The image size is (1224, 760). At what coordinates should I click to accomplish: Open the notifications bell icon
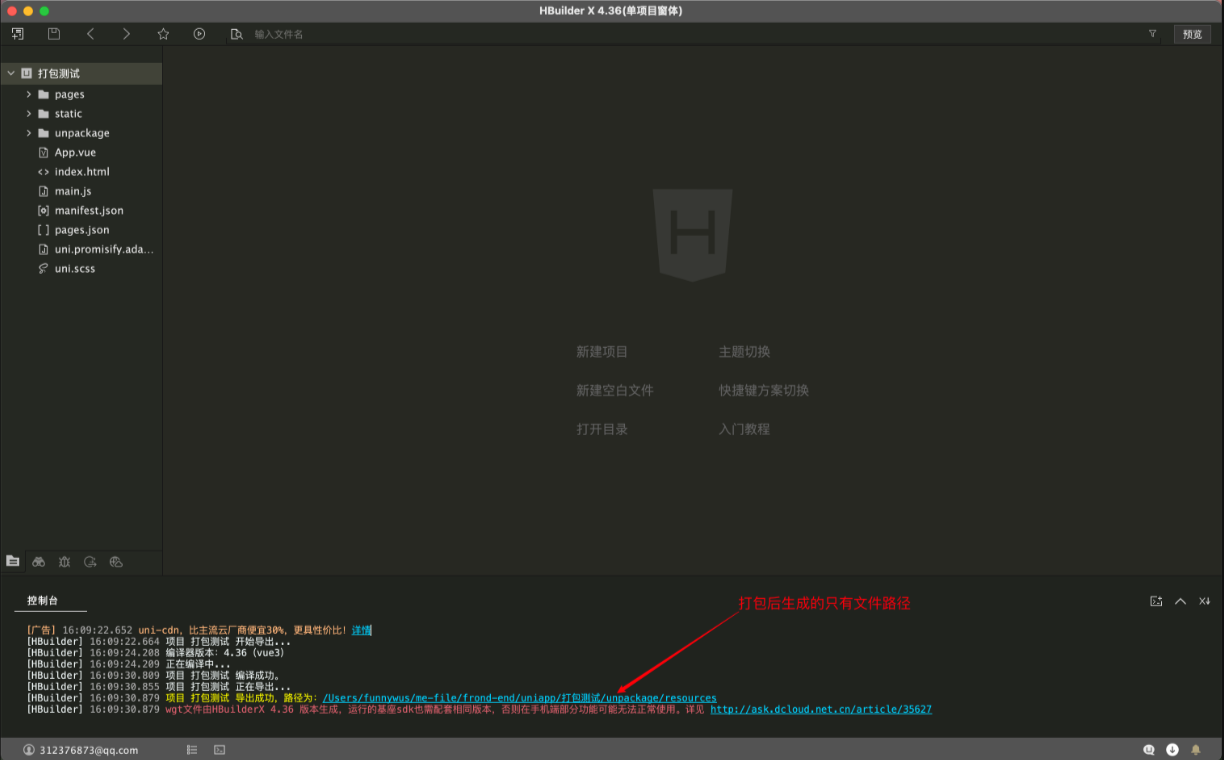click(1195, 749)
